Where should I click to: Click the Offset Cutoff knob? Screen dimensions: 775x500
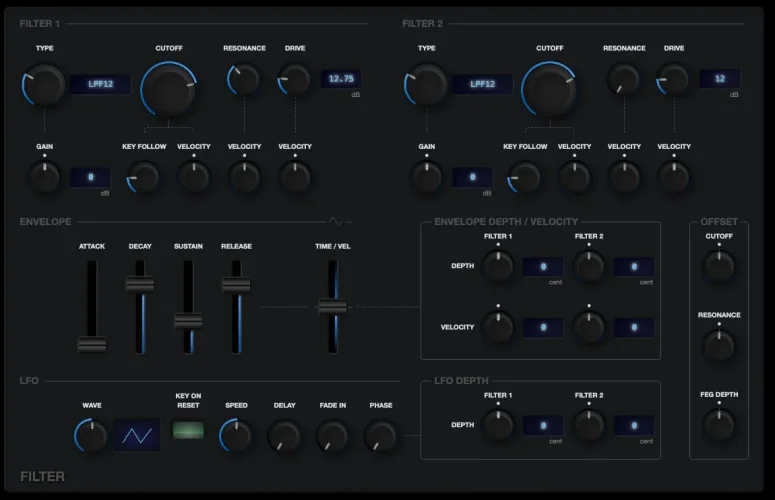(718, 265)
